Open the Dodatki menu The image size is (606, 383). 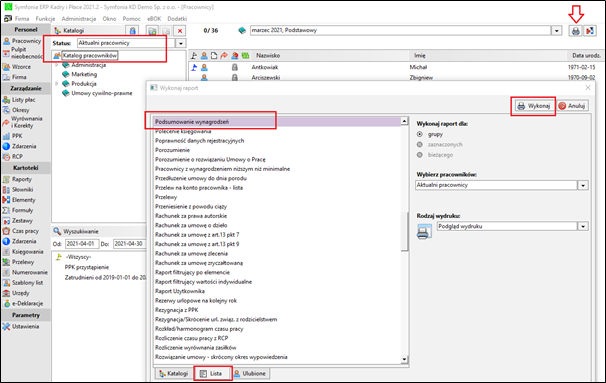[177, 19]
